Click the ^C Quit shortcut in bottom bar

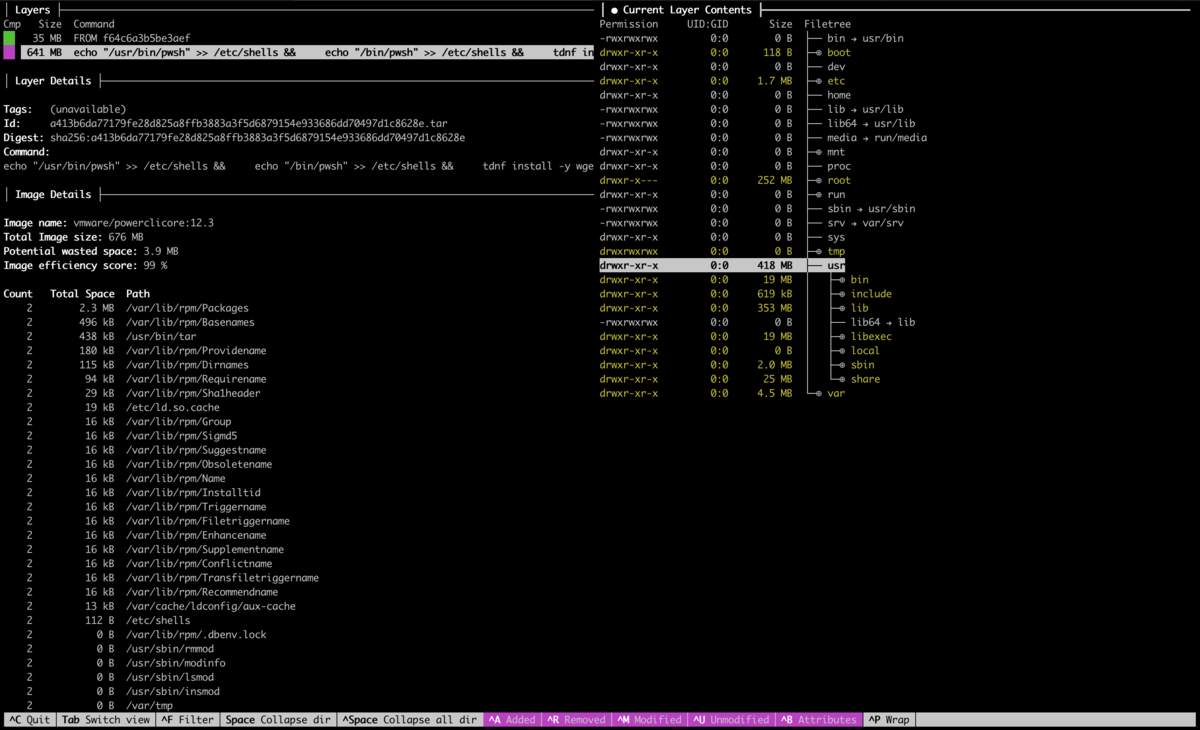click(29, 720)
